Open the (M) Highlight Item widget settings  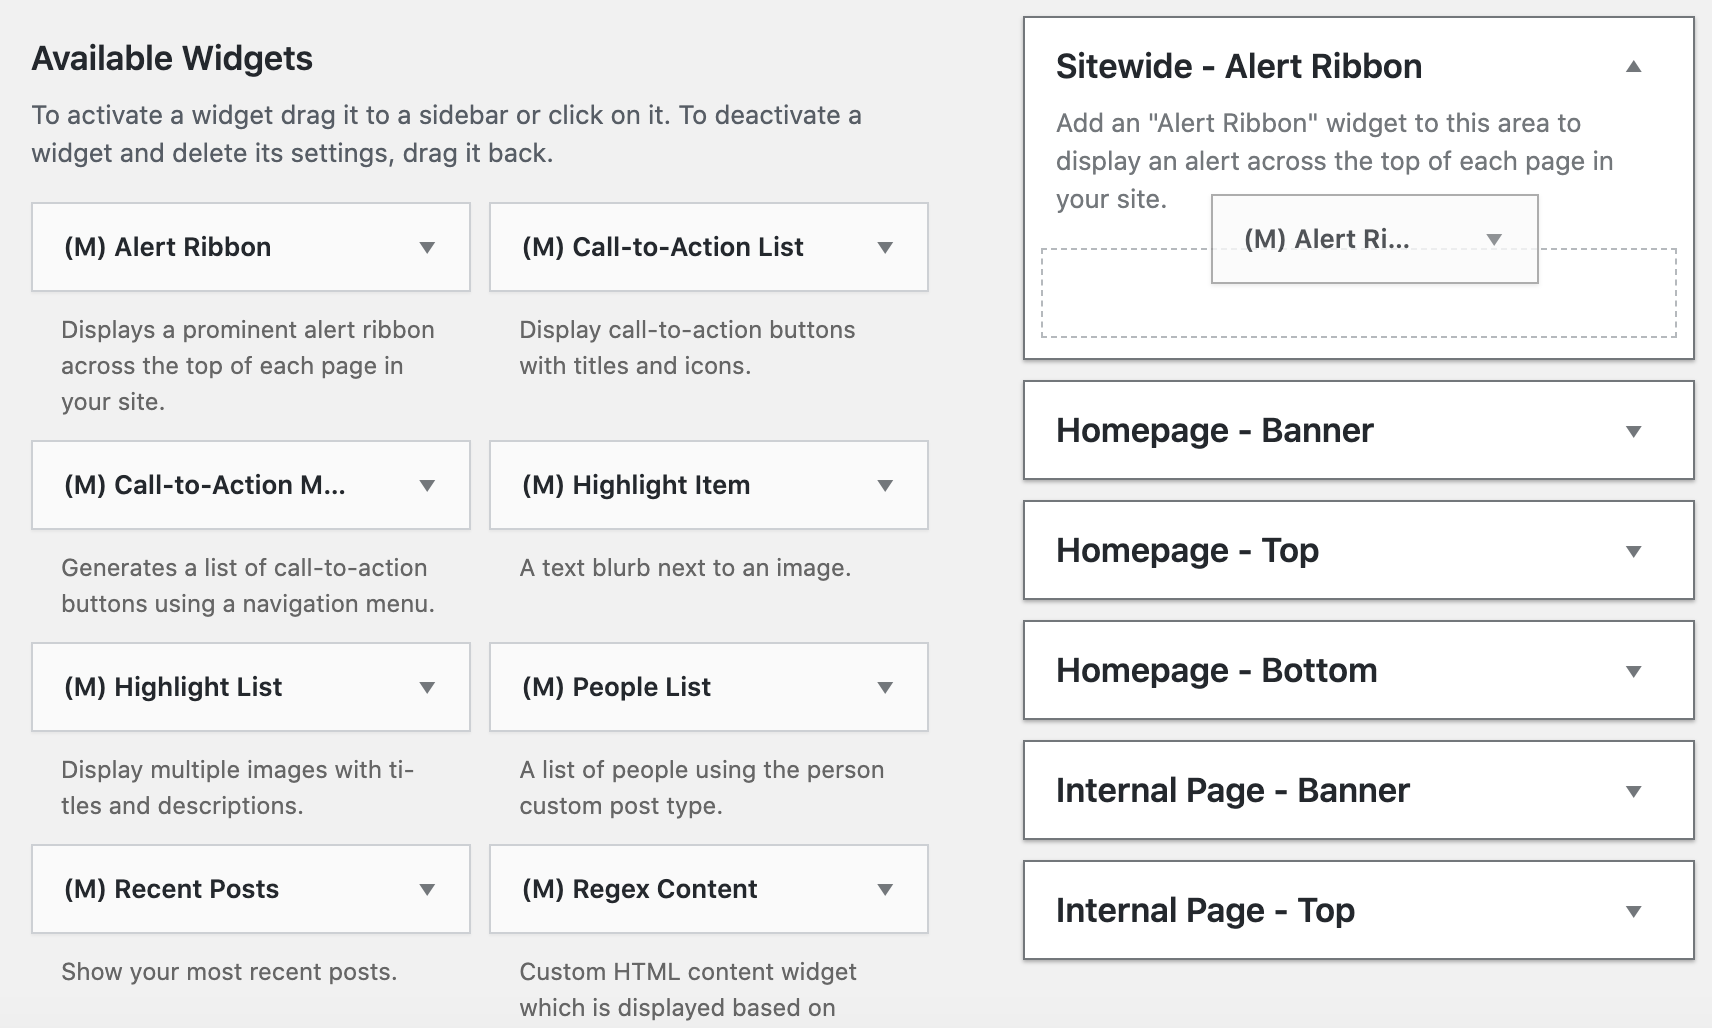click(x=884, y=485)
